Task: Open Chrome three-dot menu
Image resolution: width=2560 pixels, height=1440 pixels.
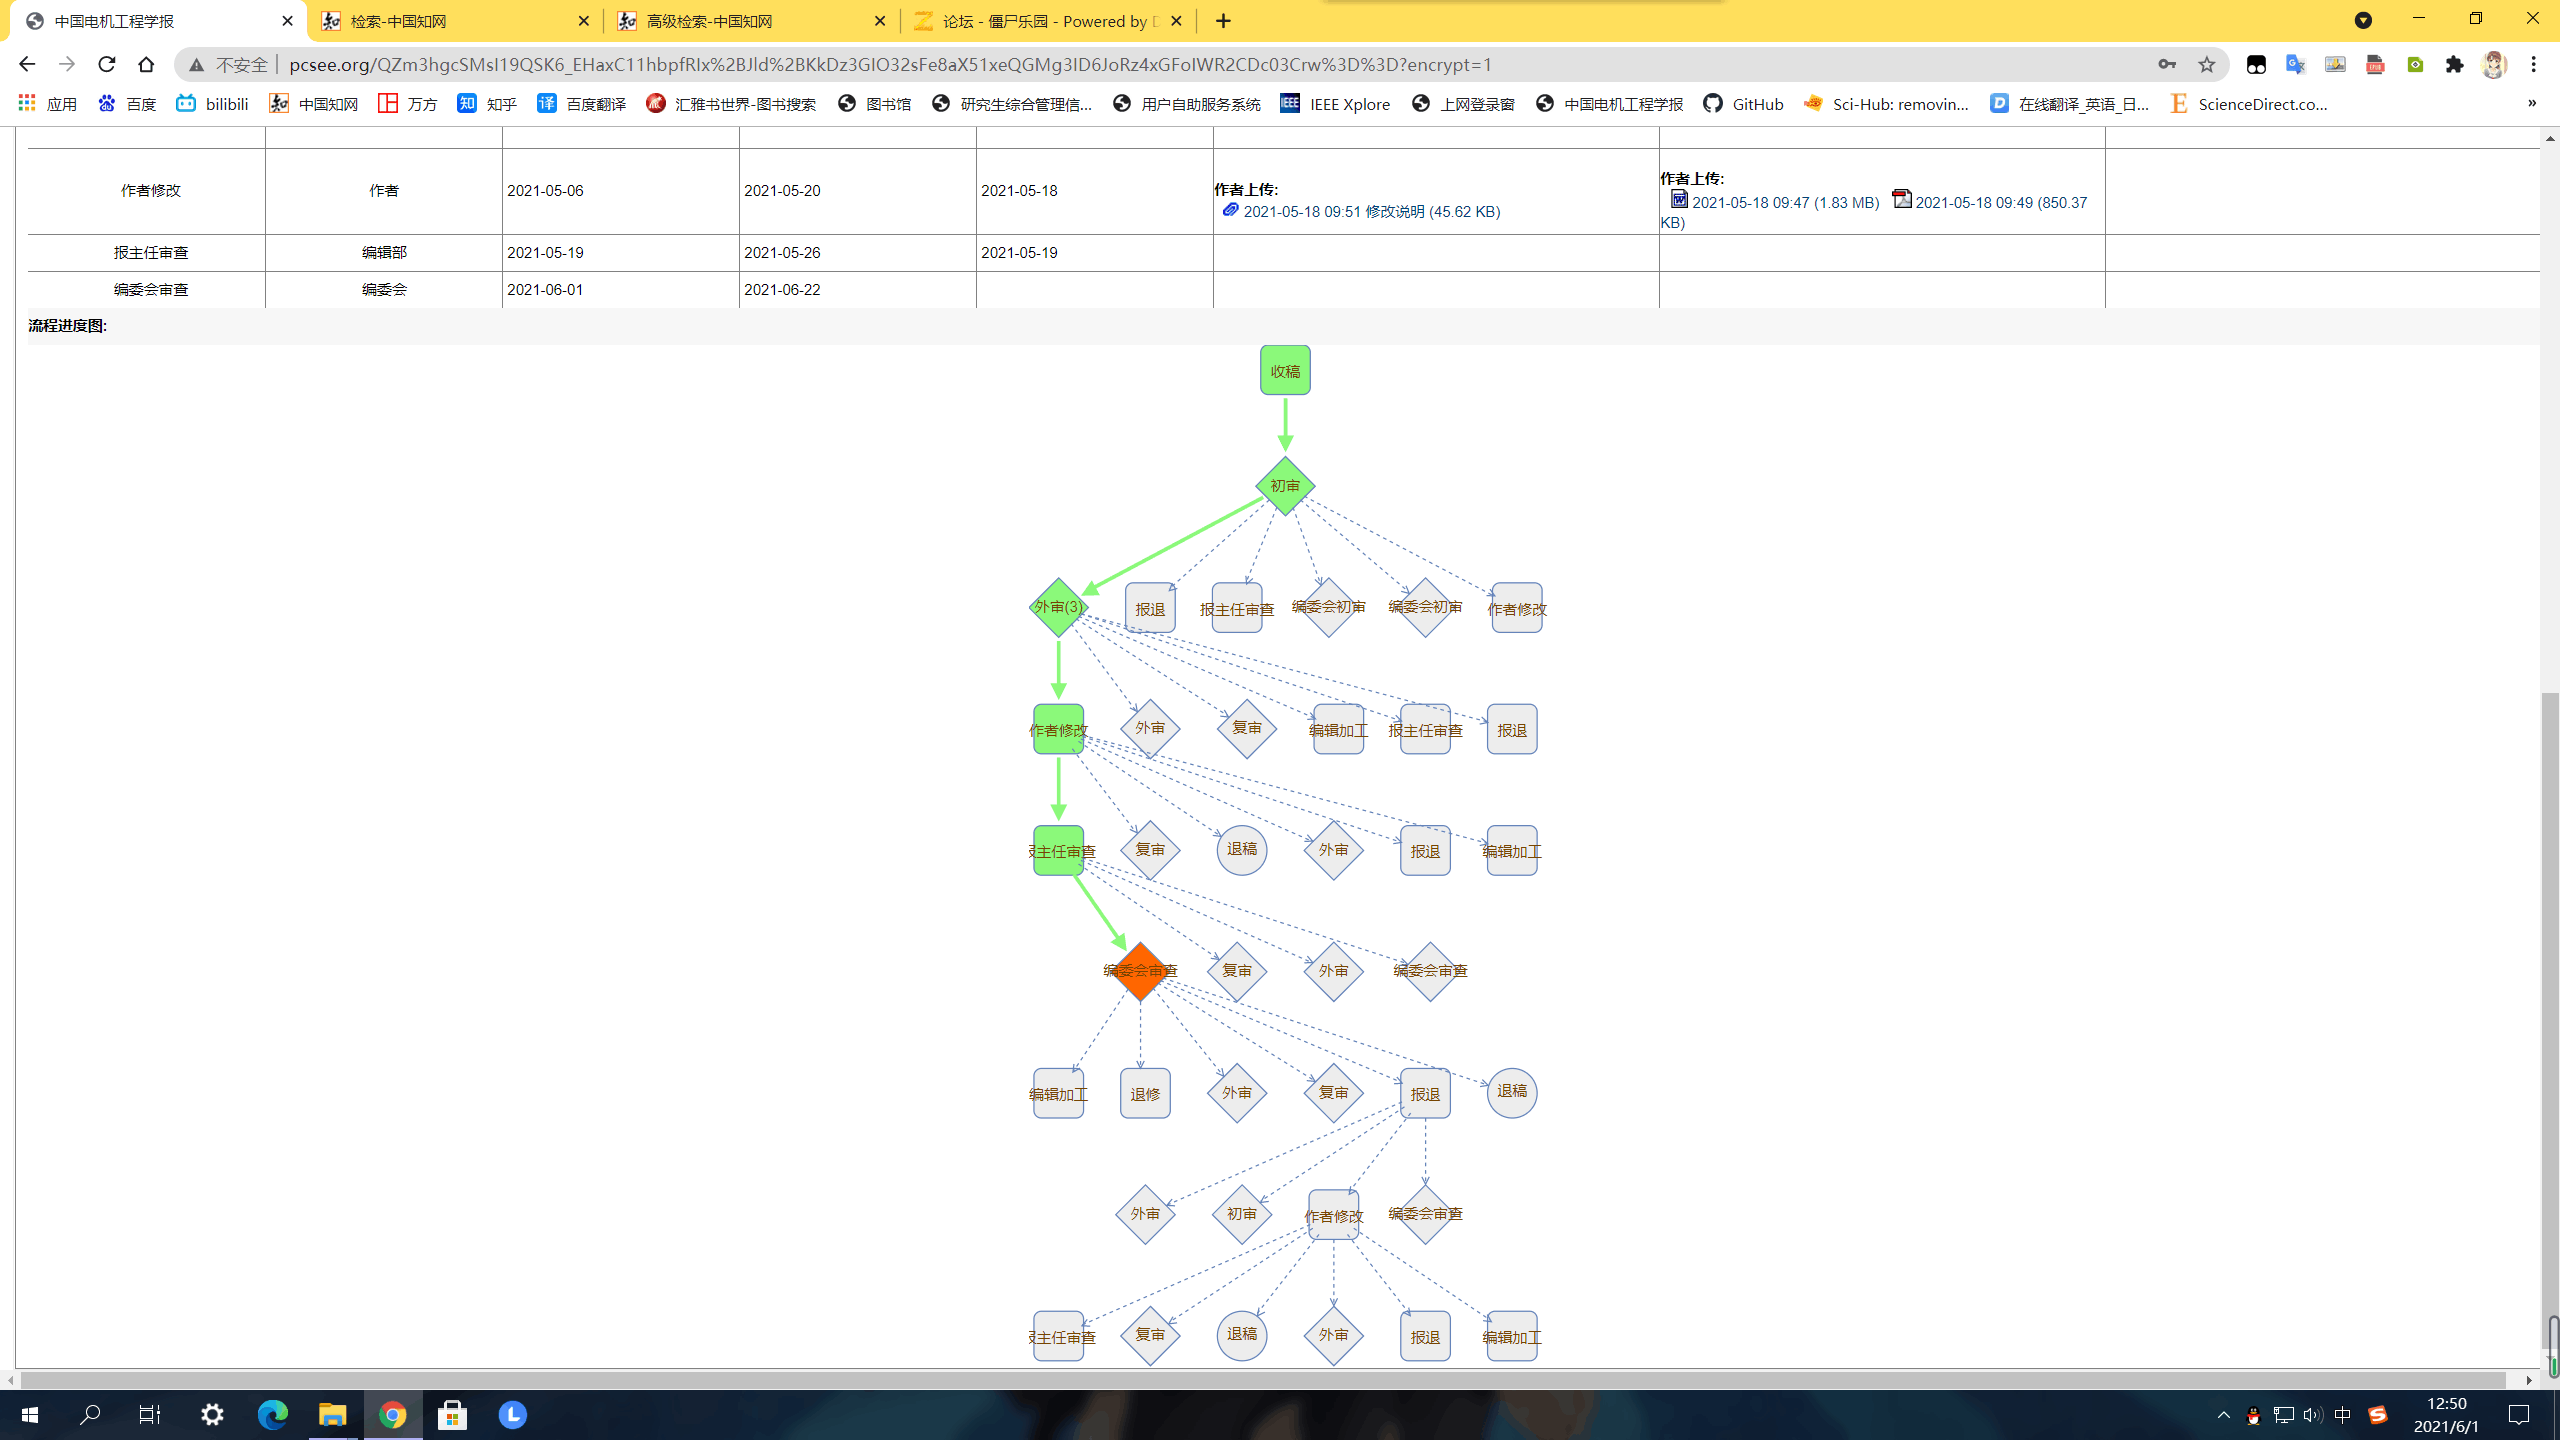Action: [2534, 65]
